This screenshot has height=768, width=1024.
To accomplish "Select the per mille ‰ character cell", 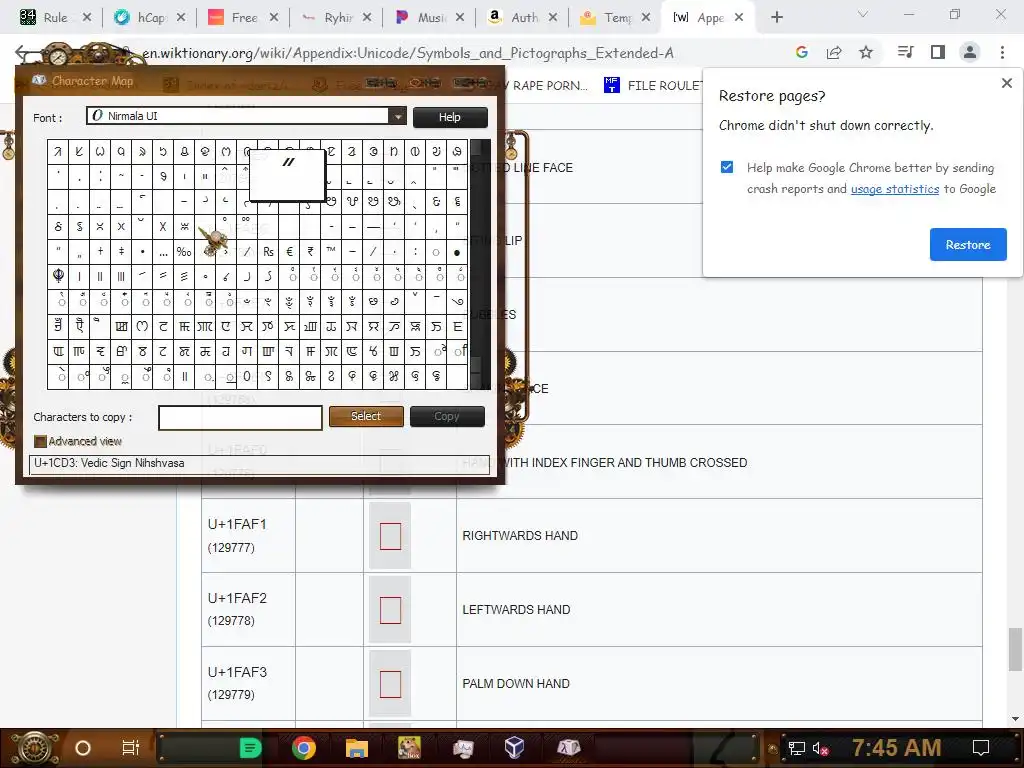I will [x=184, y=251].
